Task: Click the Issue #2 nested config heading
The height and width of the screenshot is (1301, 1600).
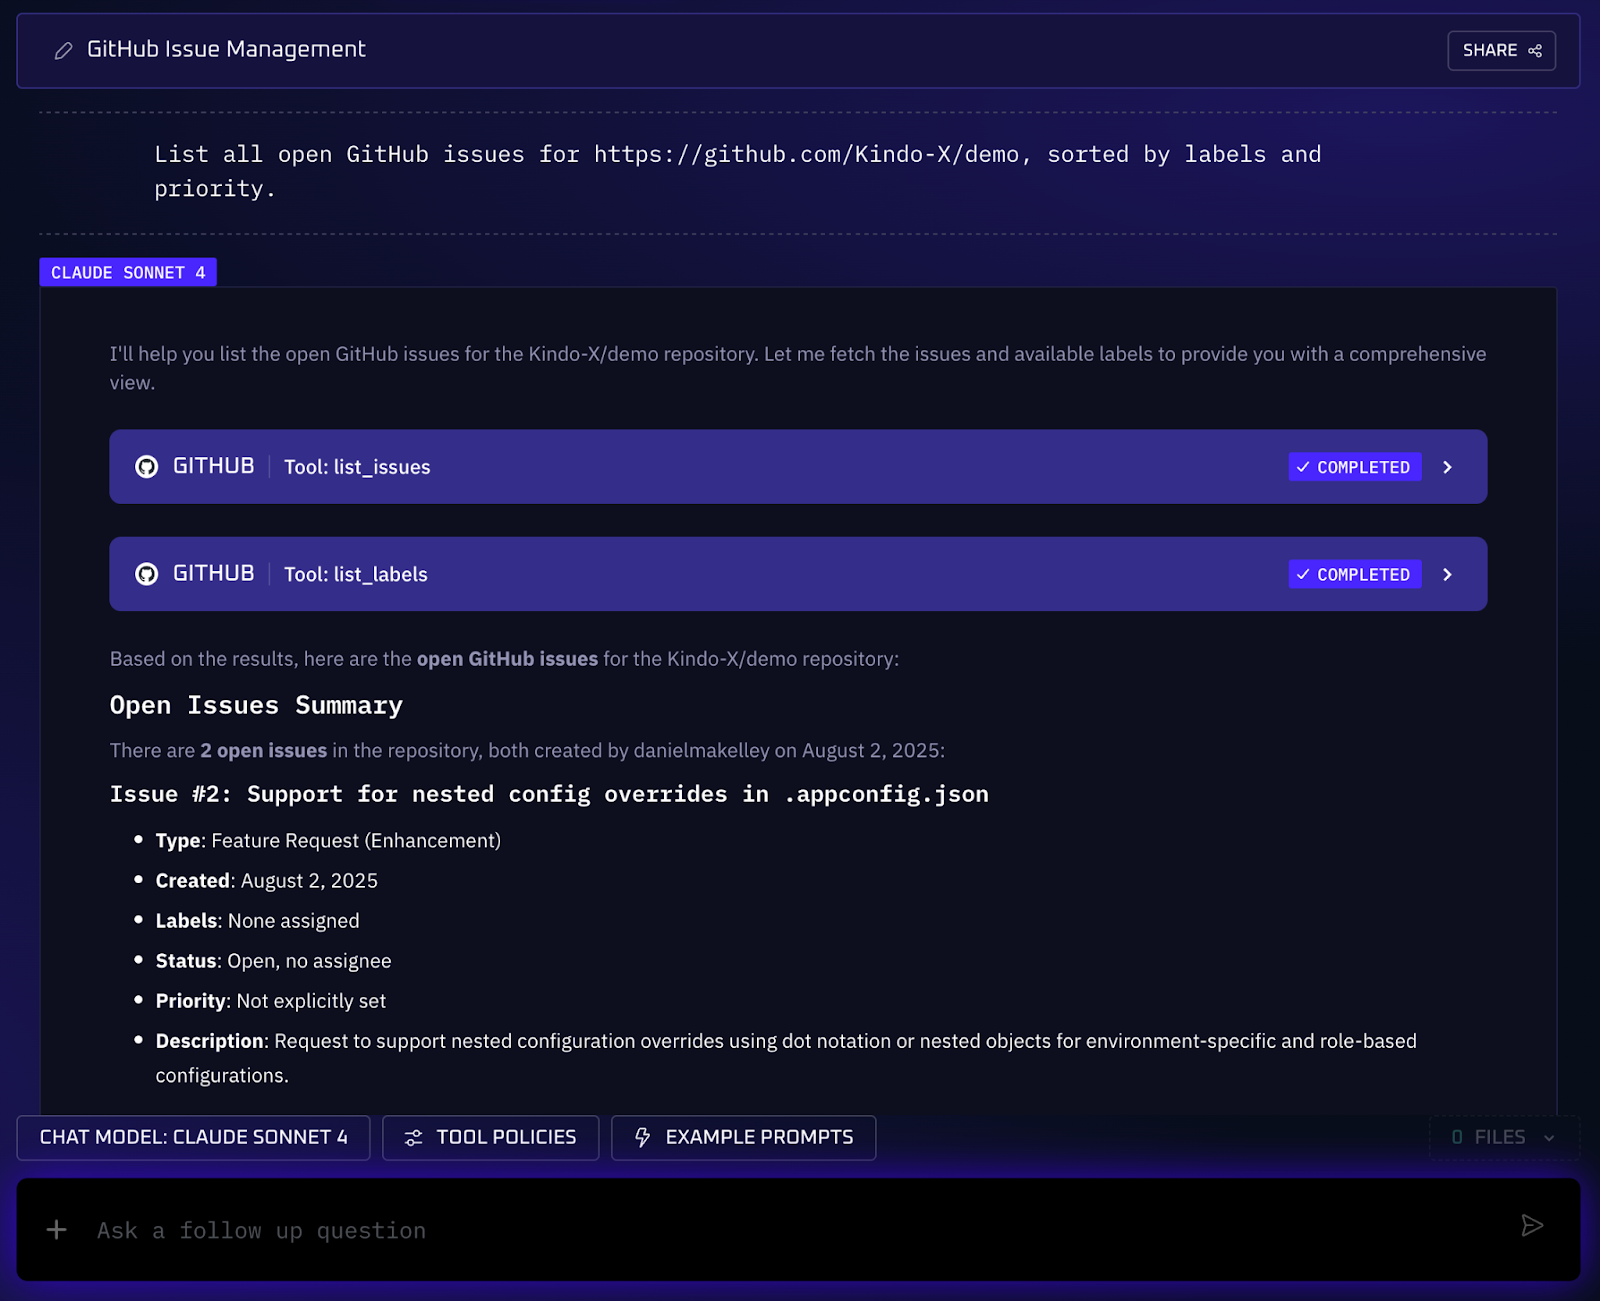Action: [x=549, y=794]
